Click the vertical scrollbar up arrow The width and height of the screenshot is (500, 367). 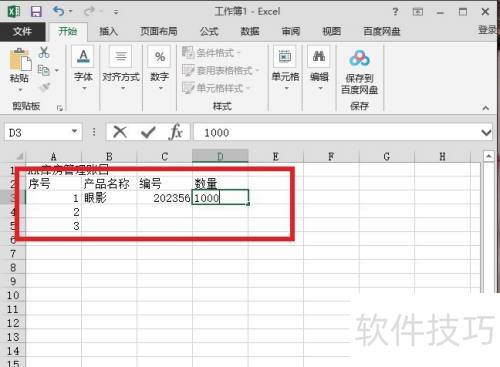pyautogui.click(x=489, y=156)
